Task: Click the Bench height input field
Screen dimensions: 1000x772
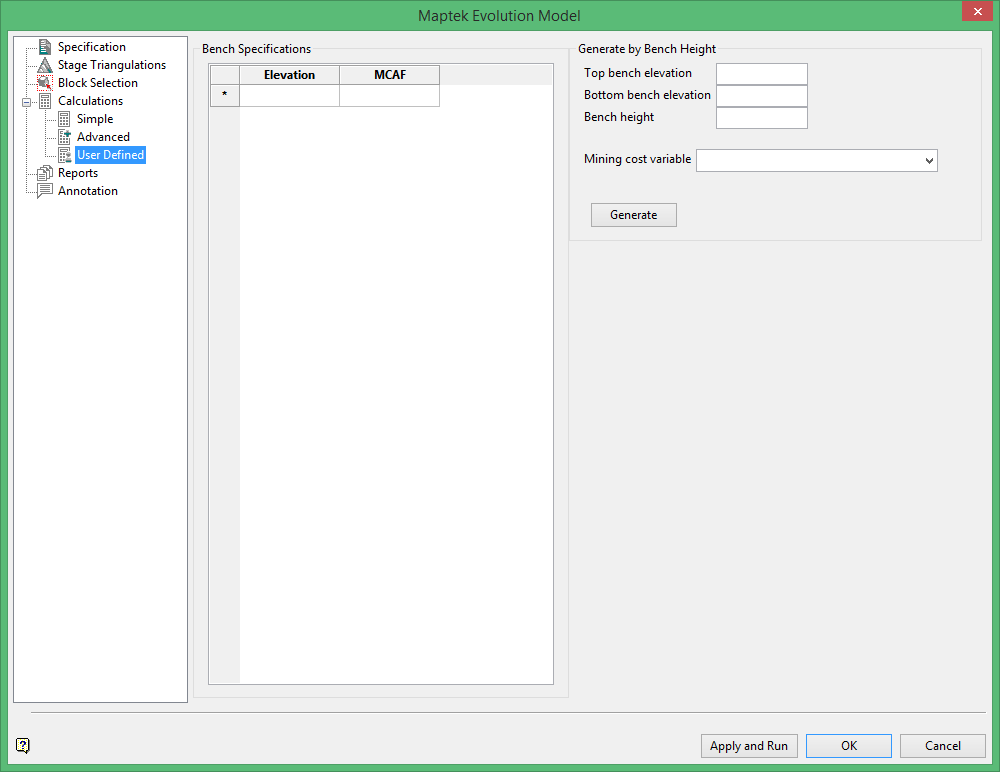Action: click(x=761, y=117)
